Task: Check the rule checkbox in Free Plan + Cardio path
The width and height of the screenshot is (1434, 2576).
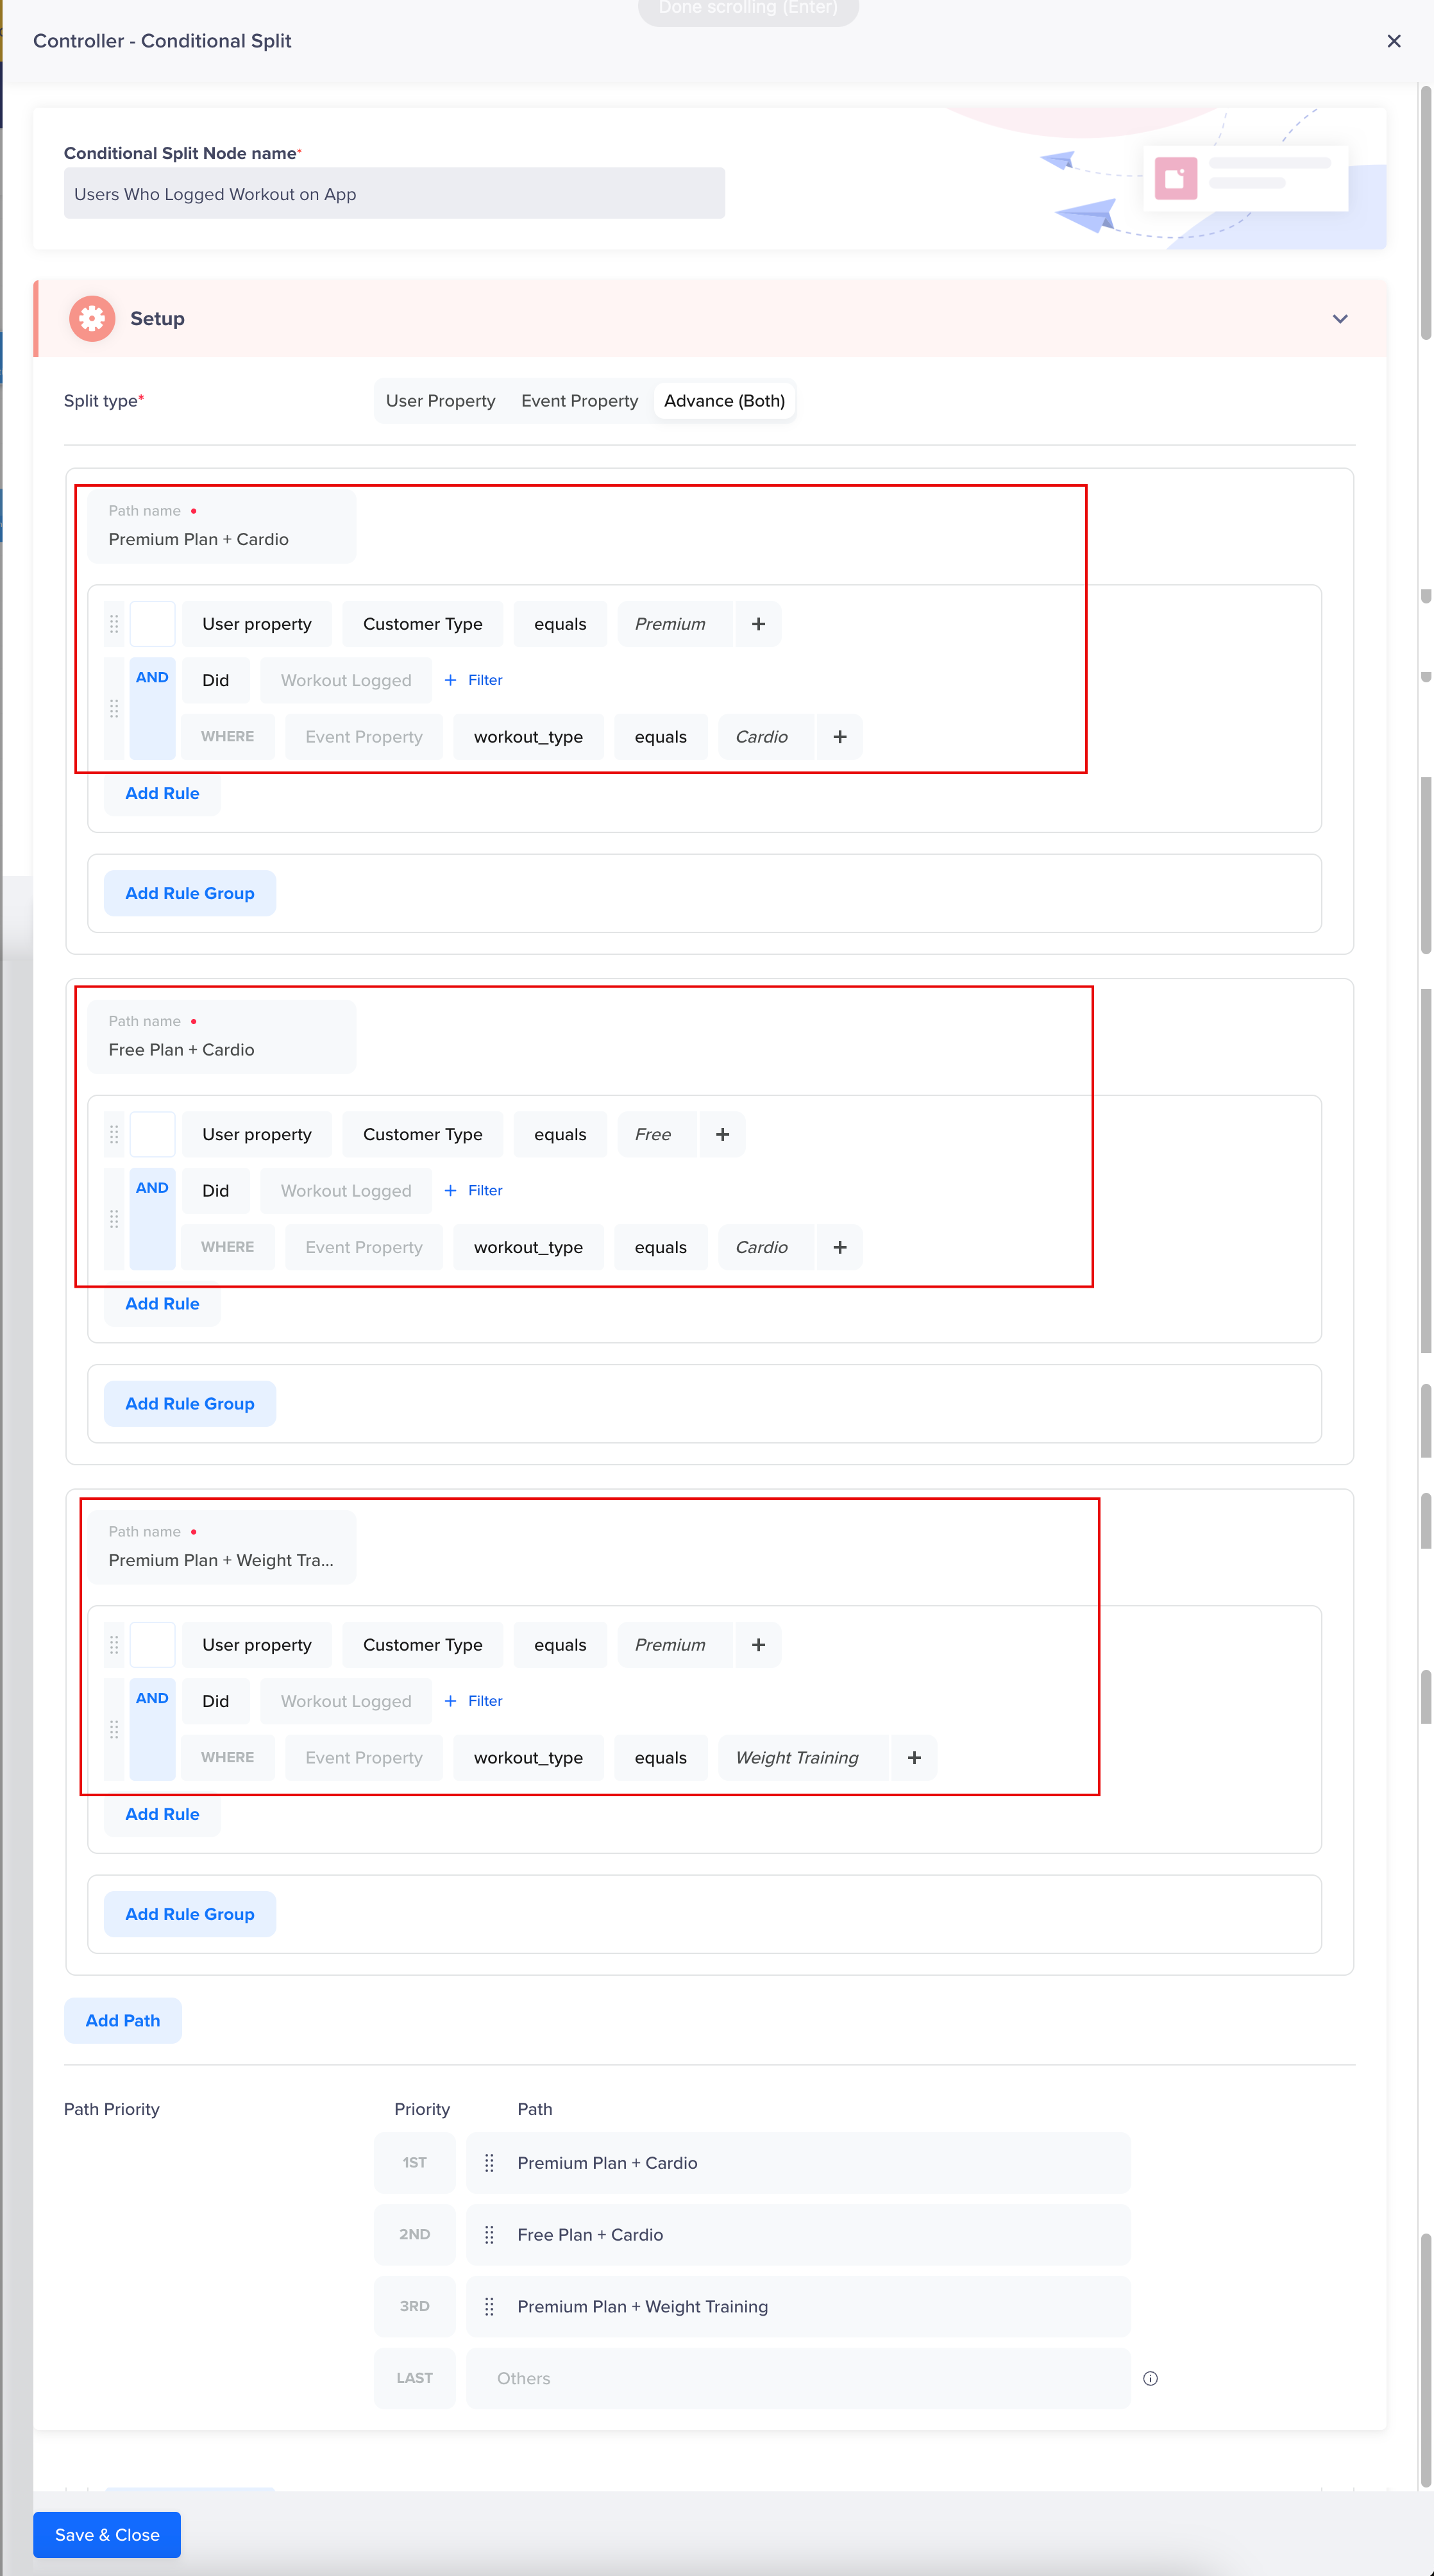Action: pyautogui.click(x=152, y=1134)
